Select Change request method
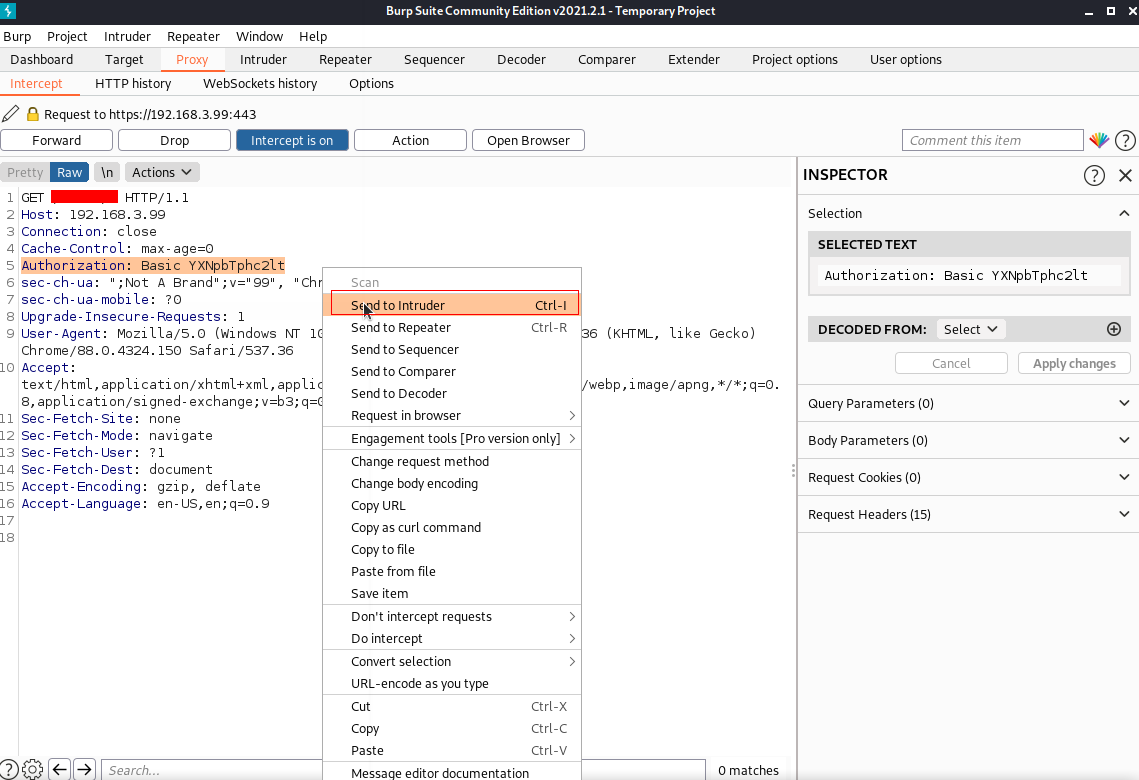This screenshot has height=780, width=1139. tap(452, 462)
